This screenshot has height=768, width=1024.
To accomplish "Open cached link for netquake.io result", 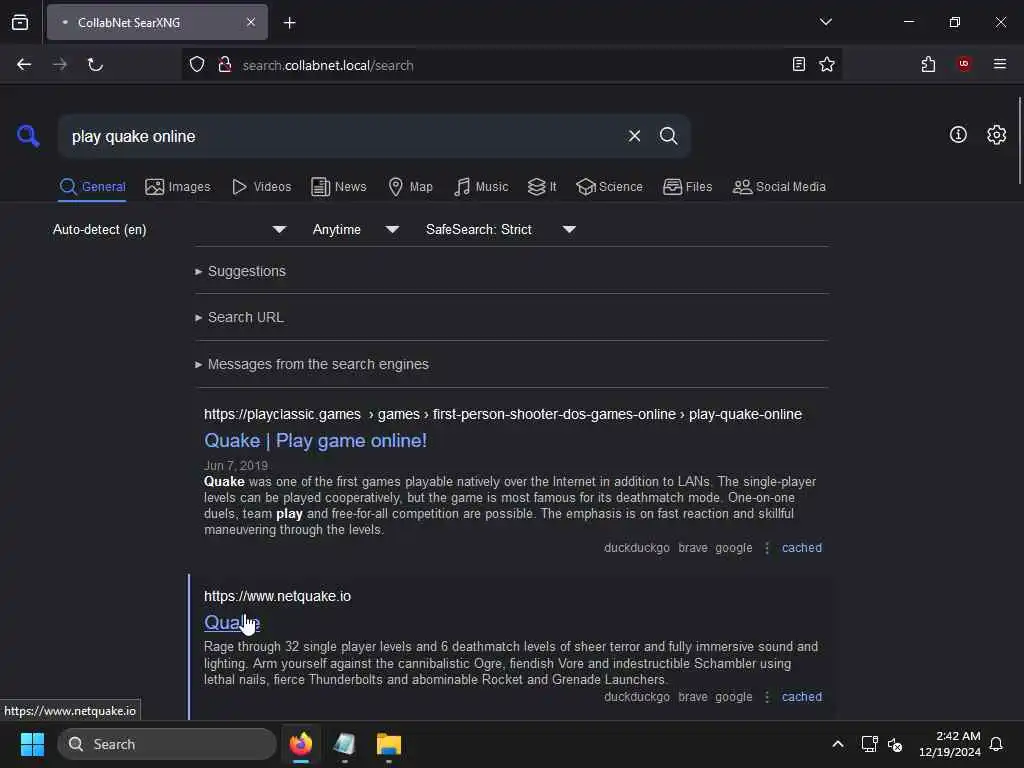I will point(802,697).
